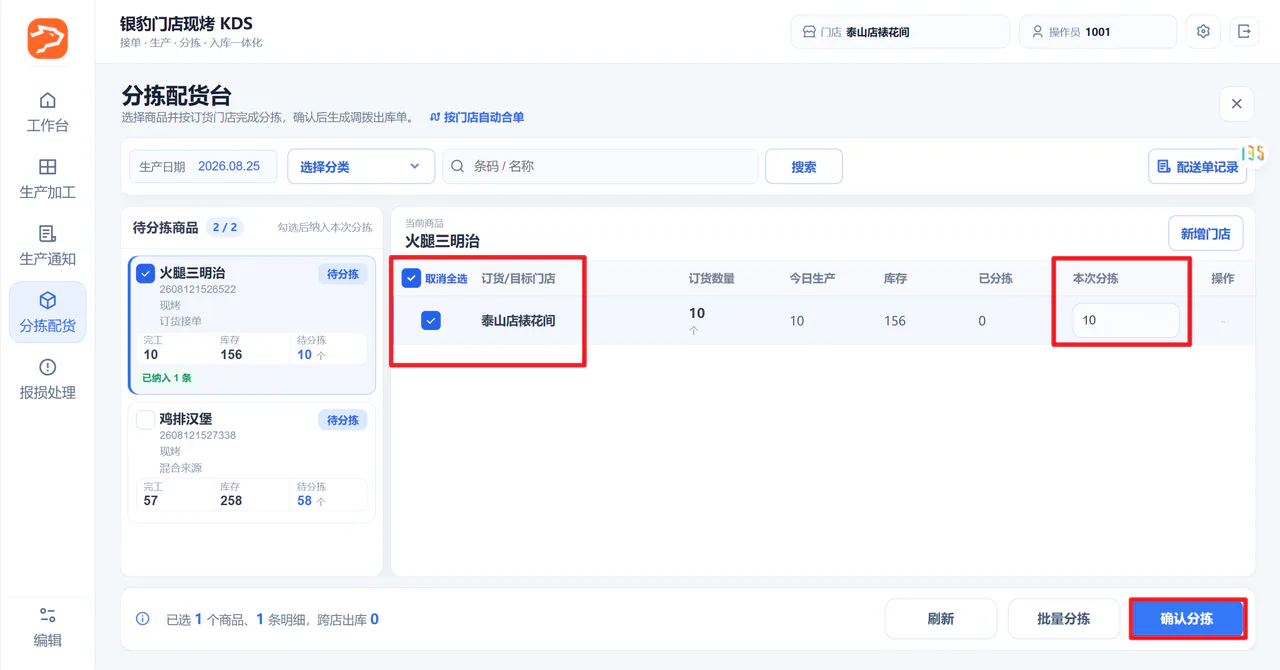Open the 门店 泰山店裱花间 selector
This screenshot has width=1280, height=670.
(x=900, y=32)
